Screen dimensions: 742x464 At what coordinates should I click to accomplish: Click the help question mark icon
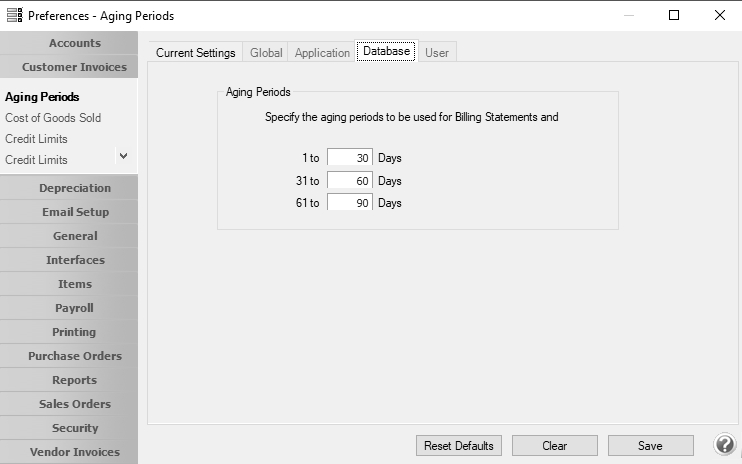pyautogui.click(x=724, y=445)
